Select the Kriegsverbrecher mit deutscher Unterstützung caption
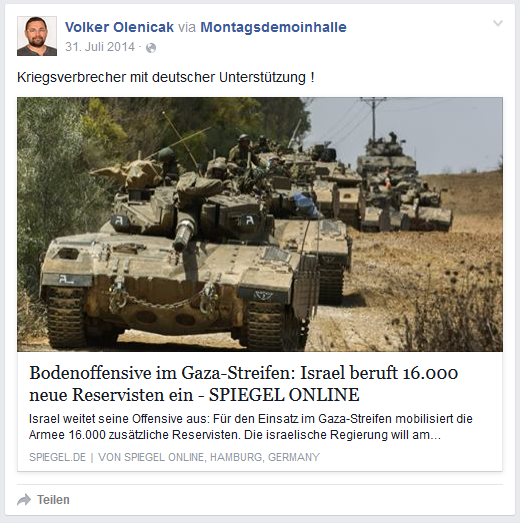Viewport: 520px width, 523px height. 166,77
